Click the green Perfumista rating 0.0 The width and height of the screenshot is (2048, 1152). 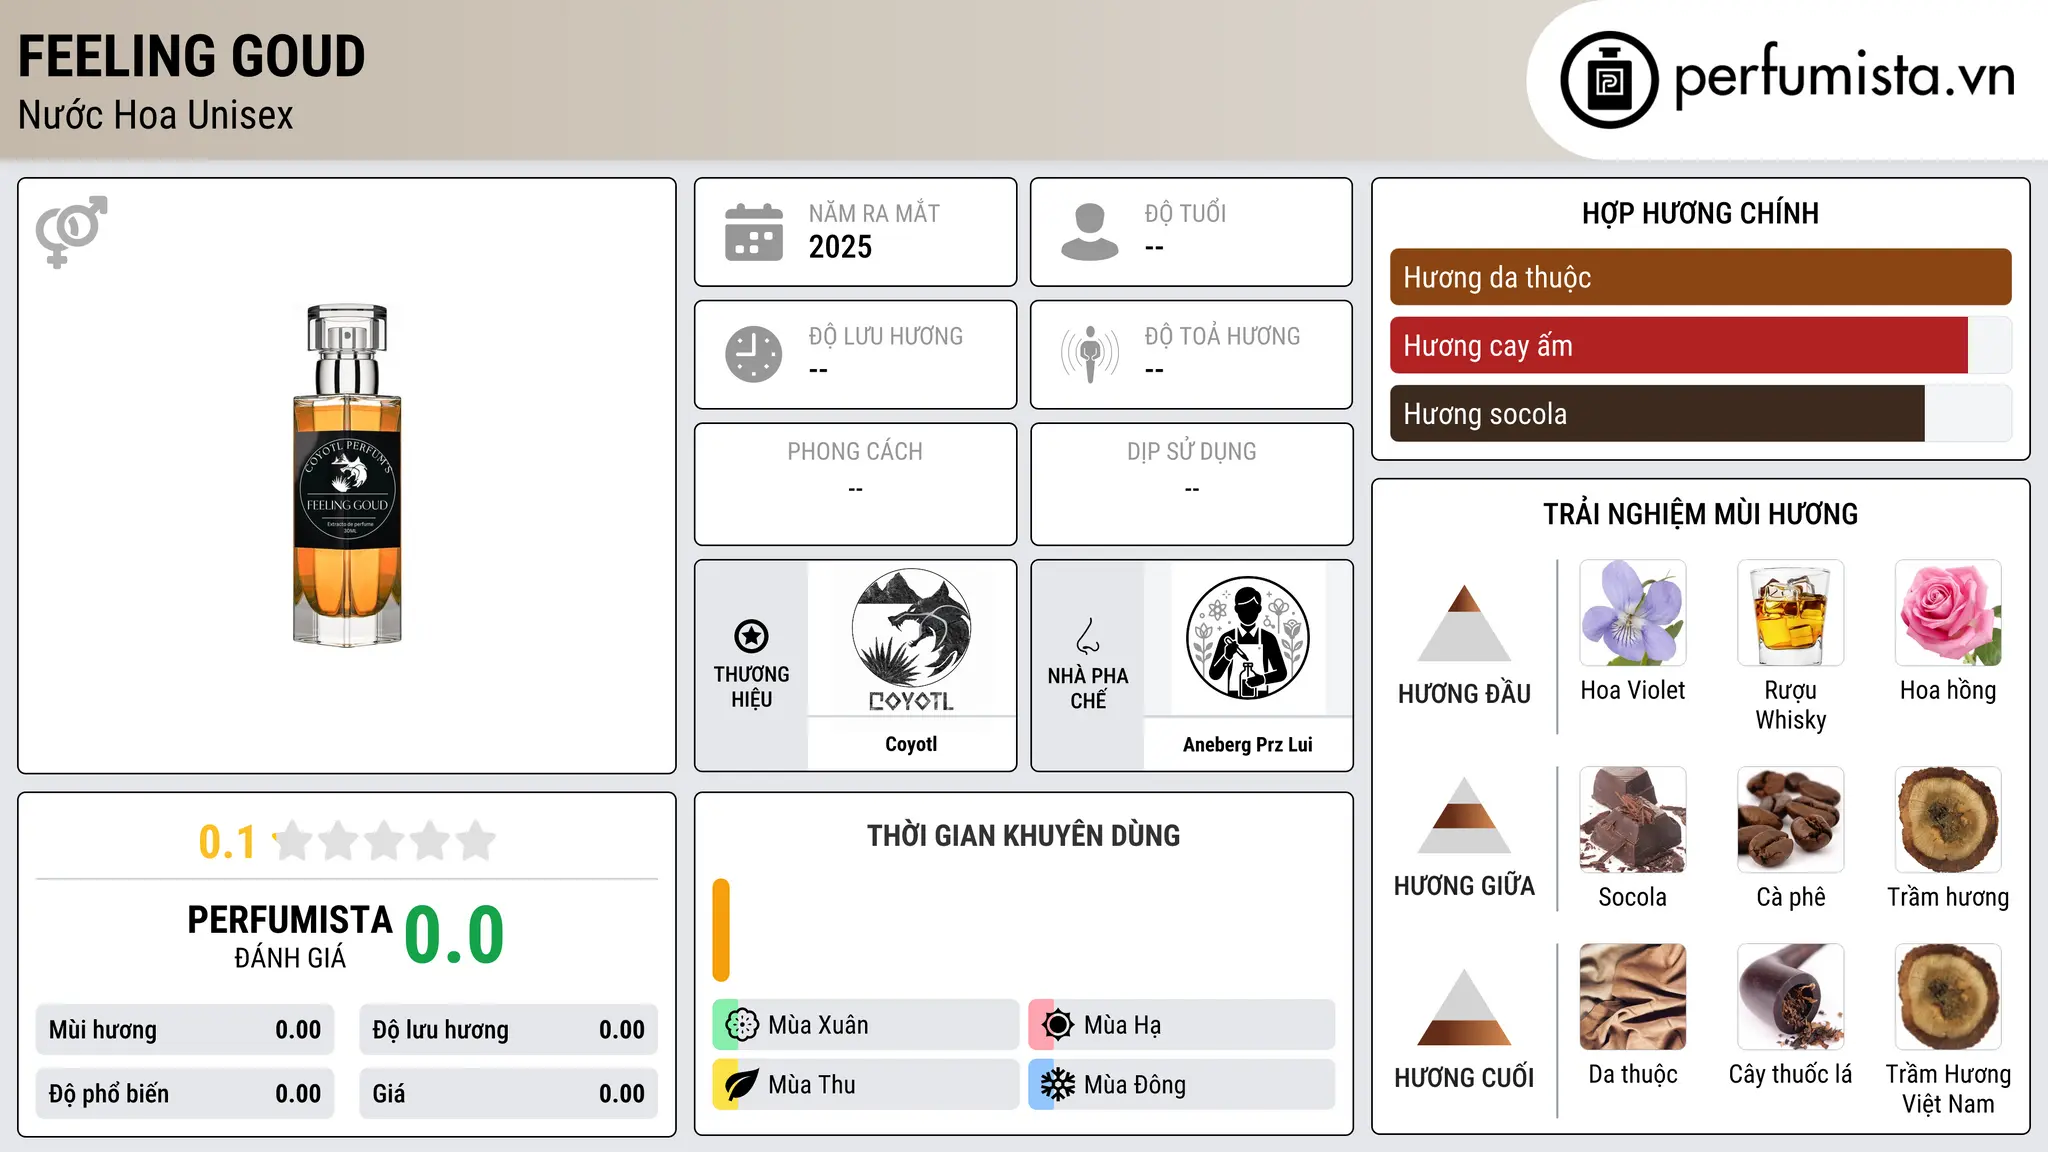tap(454, 935)
